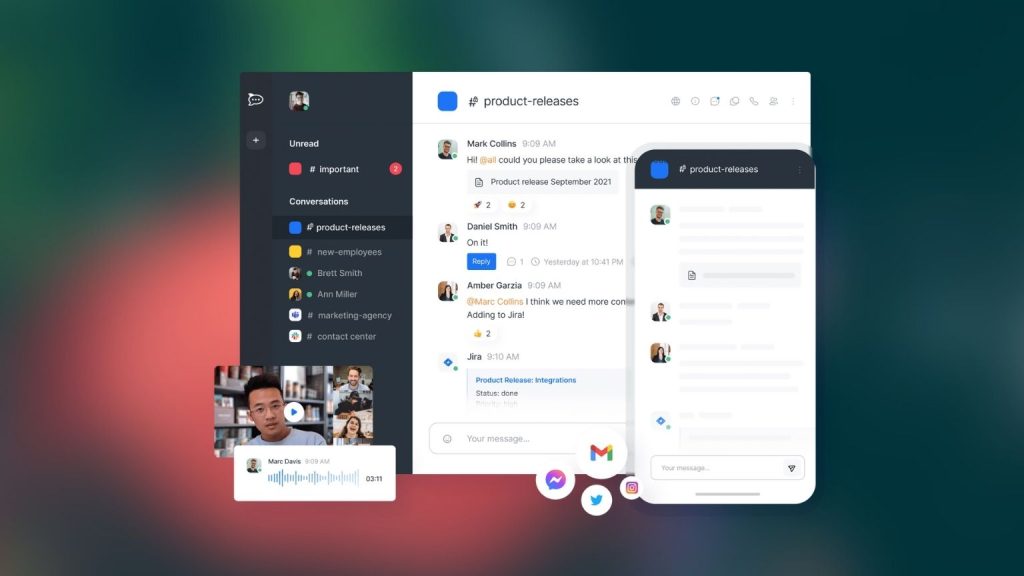Click Mark Collins' avatar in the desktop chat
The image size is (1024, 576).
coord(447,150)
